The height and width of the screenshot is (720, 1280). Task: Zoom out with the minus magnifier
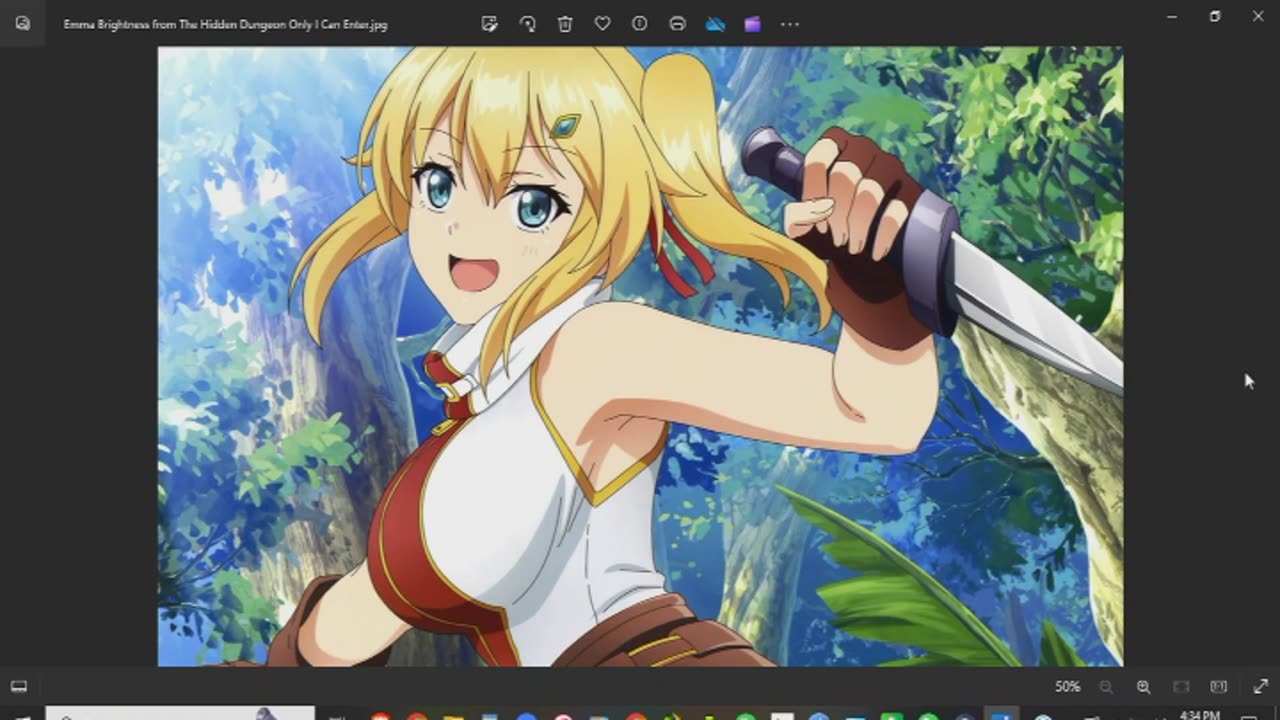click(x=1106, y=687)
